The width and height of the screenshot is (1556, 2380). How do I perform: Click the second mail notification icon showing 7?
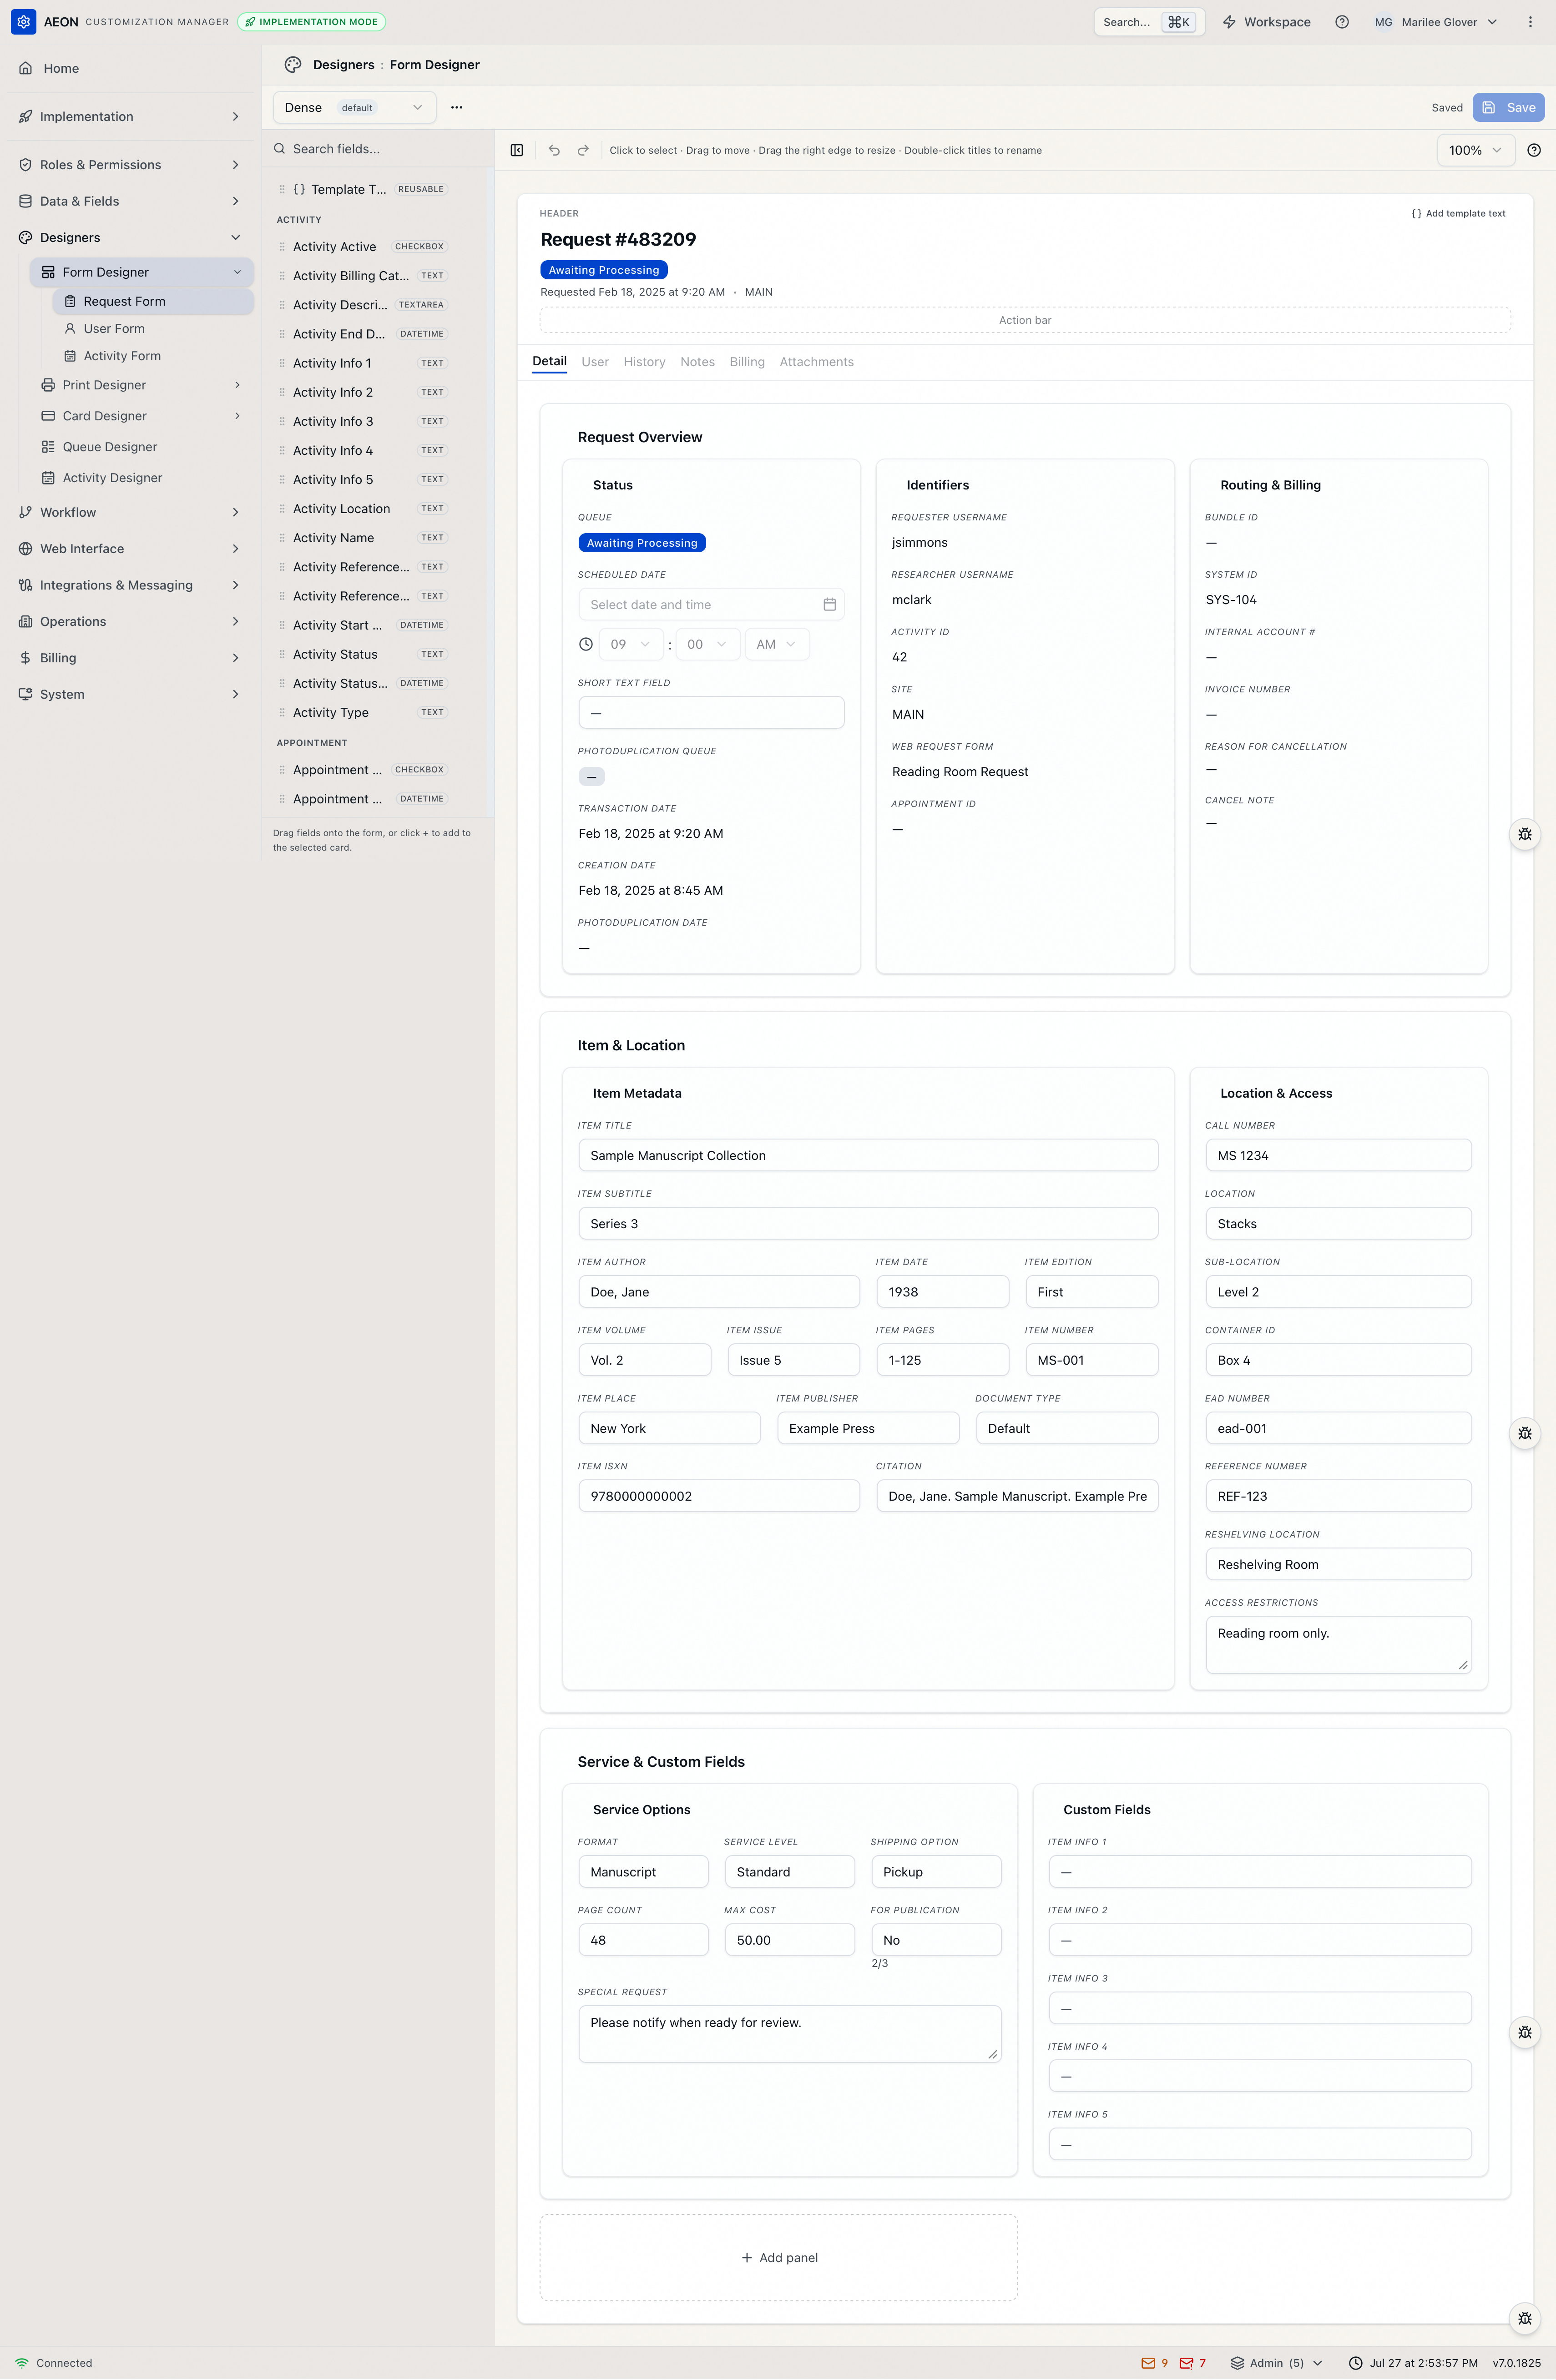[x=1186, y=2363]
